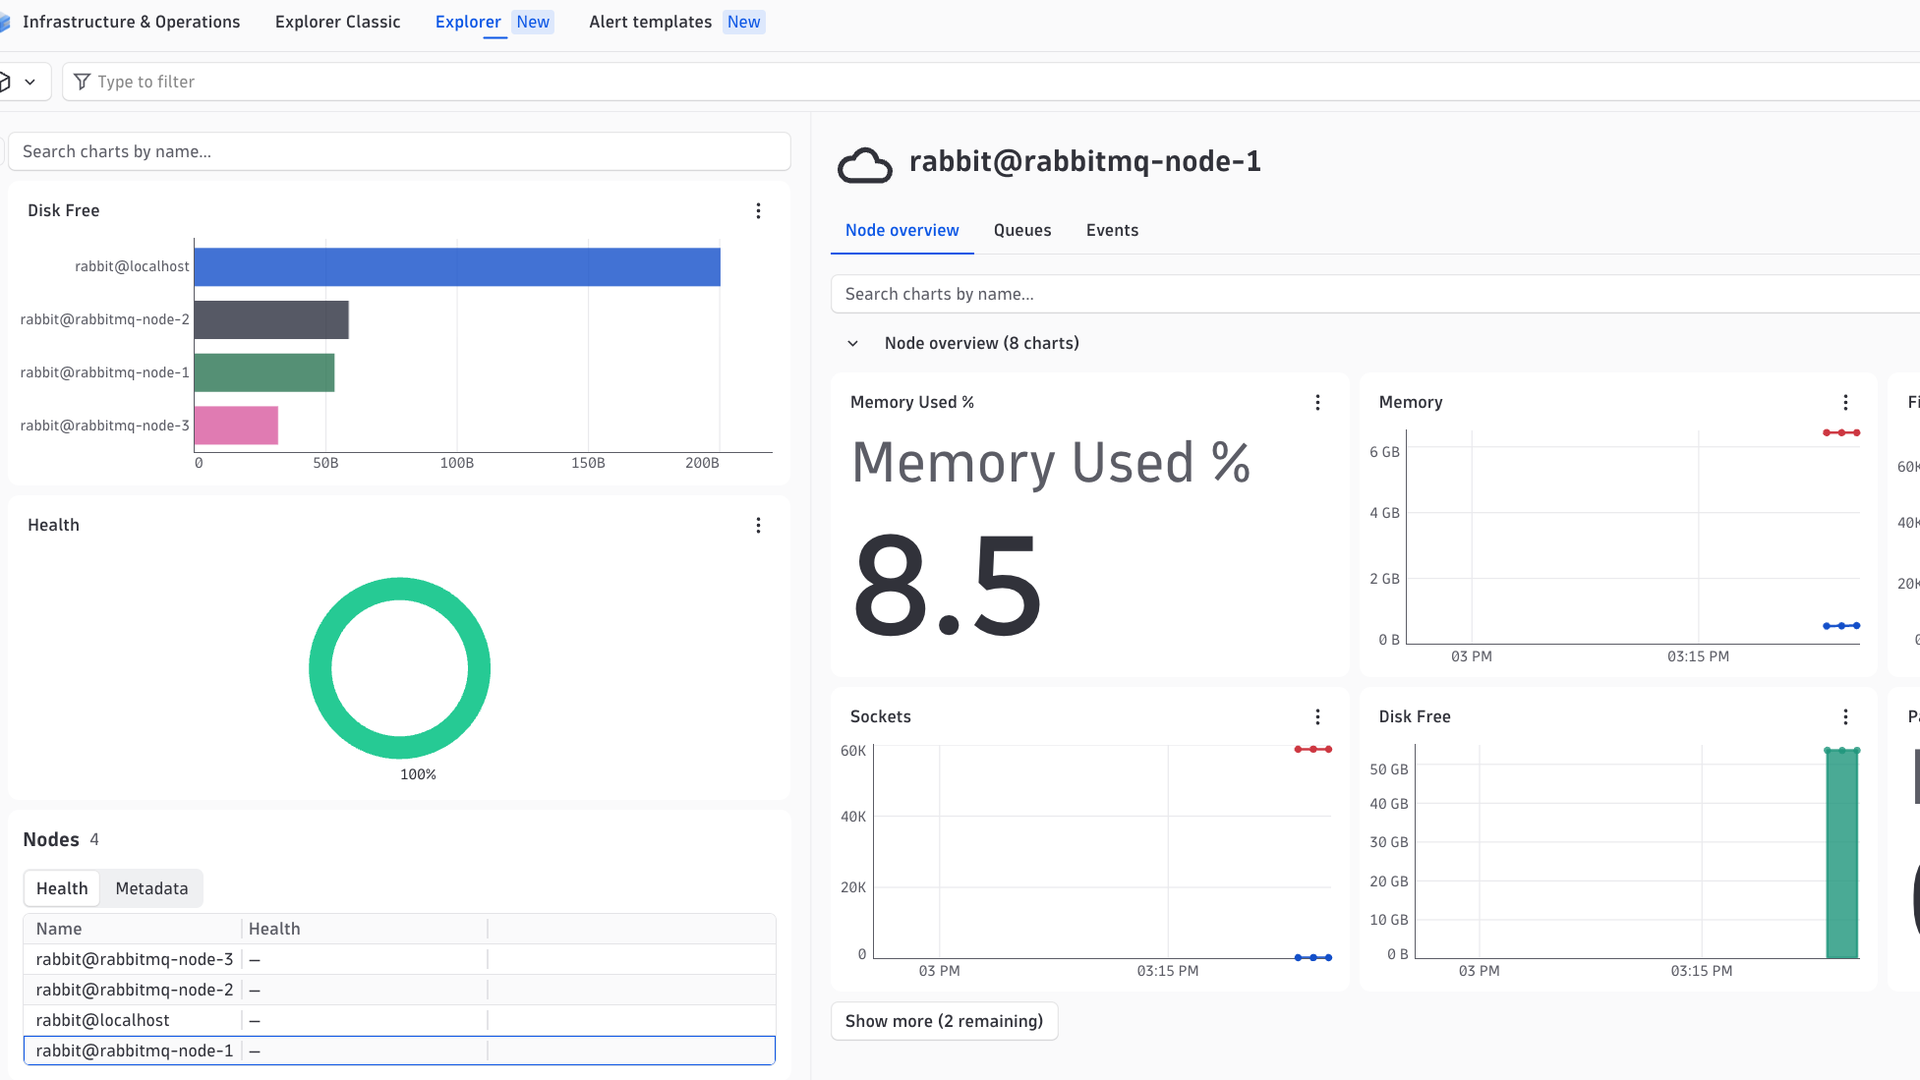
Task: Click the rabbit@rabbitmq-node-1 green bar
Action: [x=264, y=373]
